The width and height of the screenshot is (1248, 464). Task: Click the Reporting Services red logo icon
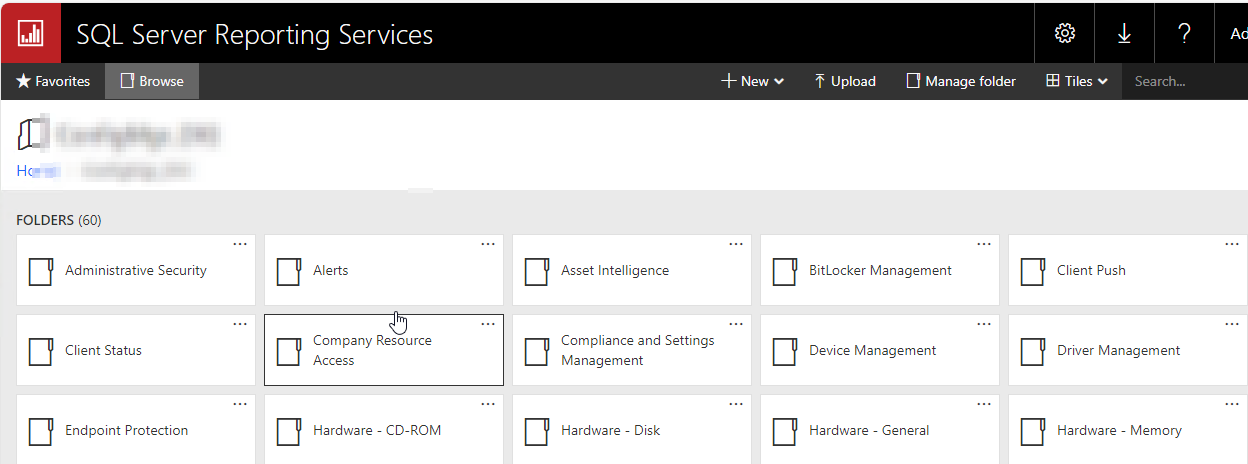pos(31,33)
